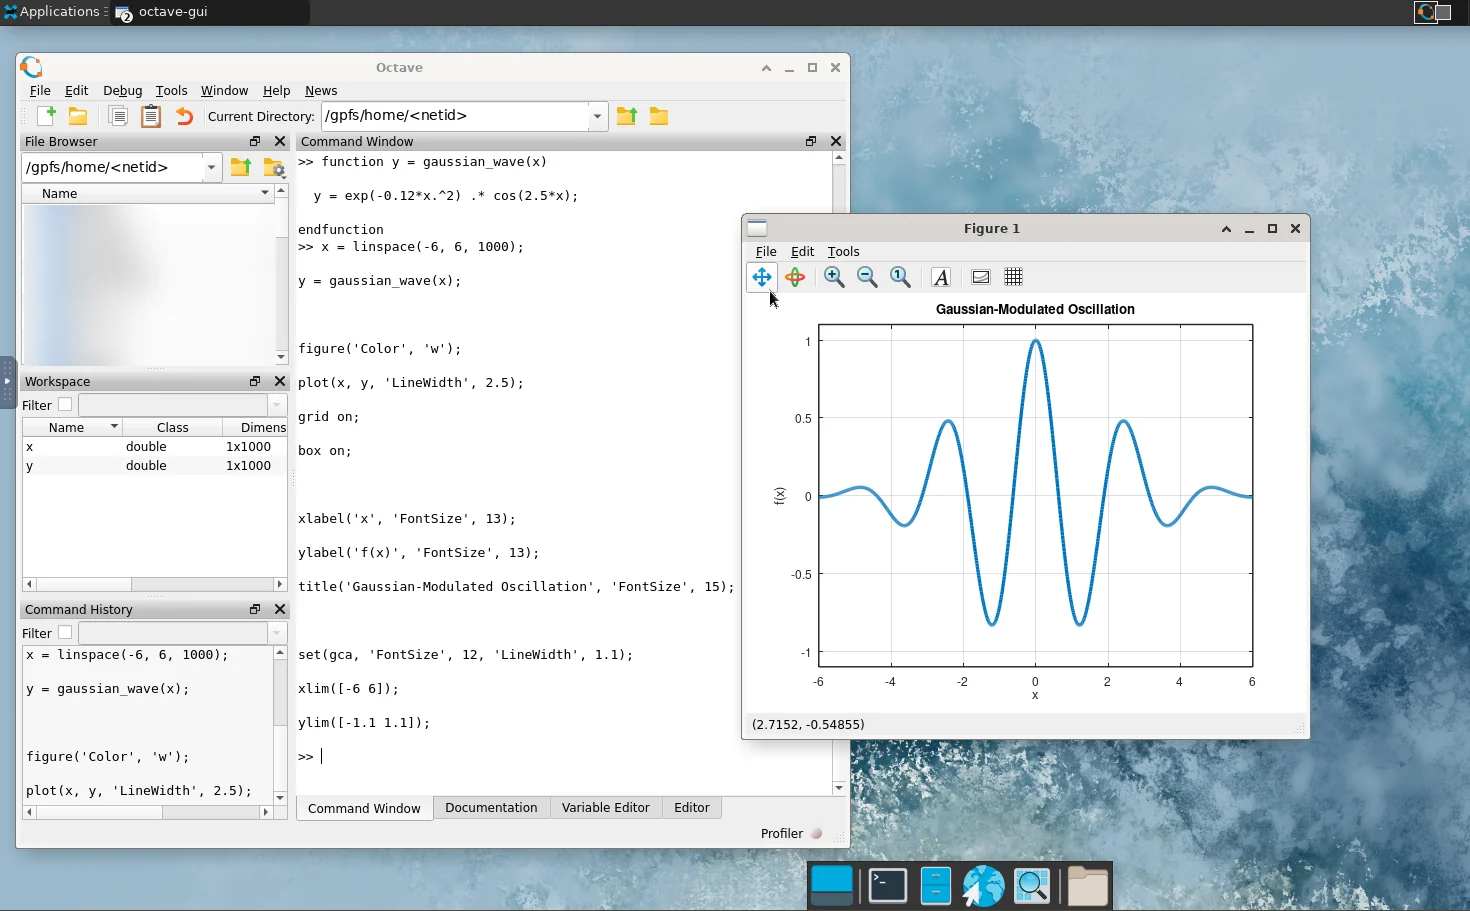Open the Command History filter dropdown

pos(277,633)
